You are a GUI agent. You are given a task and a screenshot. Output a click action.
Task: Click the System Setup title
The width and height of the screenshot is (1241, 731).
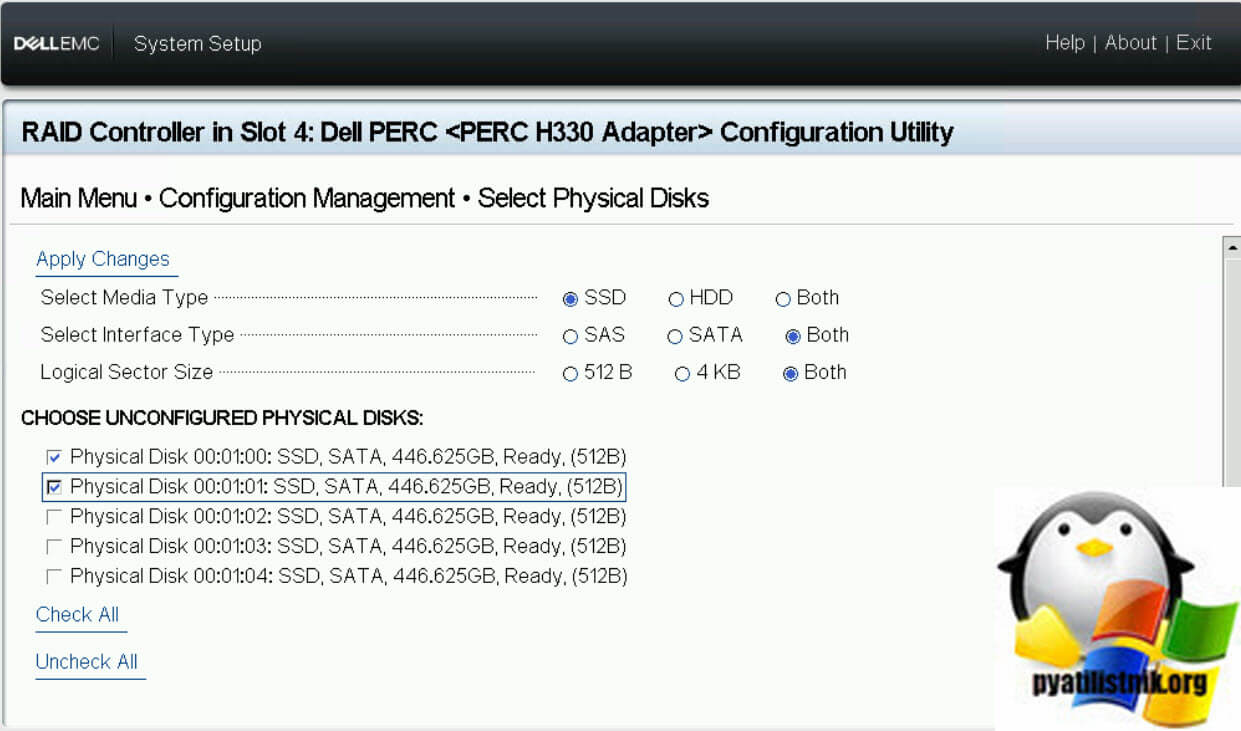[196, 43]
